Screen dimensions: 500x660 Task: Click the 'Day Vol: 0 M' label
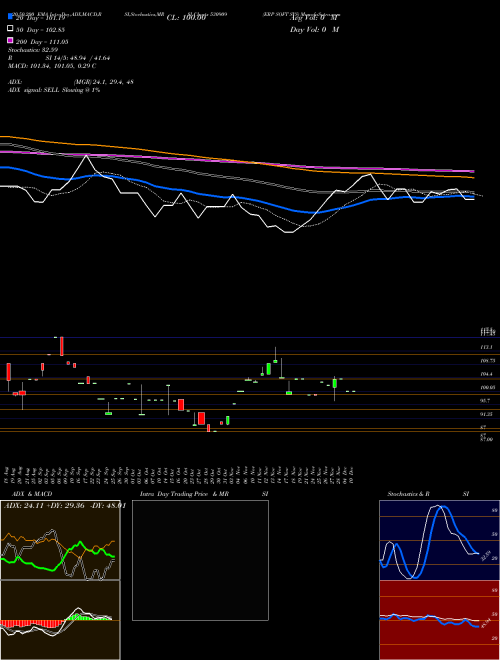[x=314, y=30]
